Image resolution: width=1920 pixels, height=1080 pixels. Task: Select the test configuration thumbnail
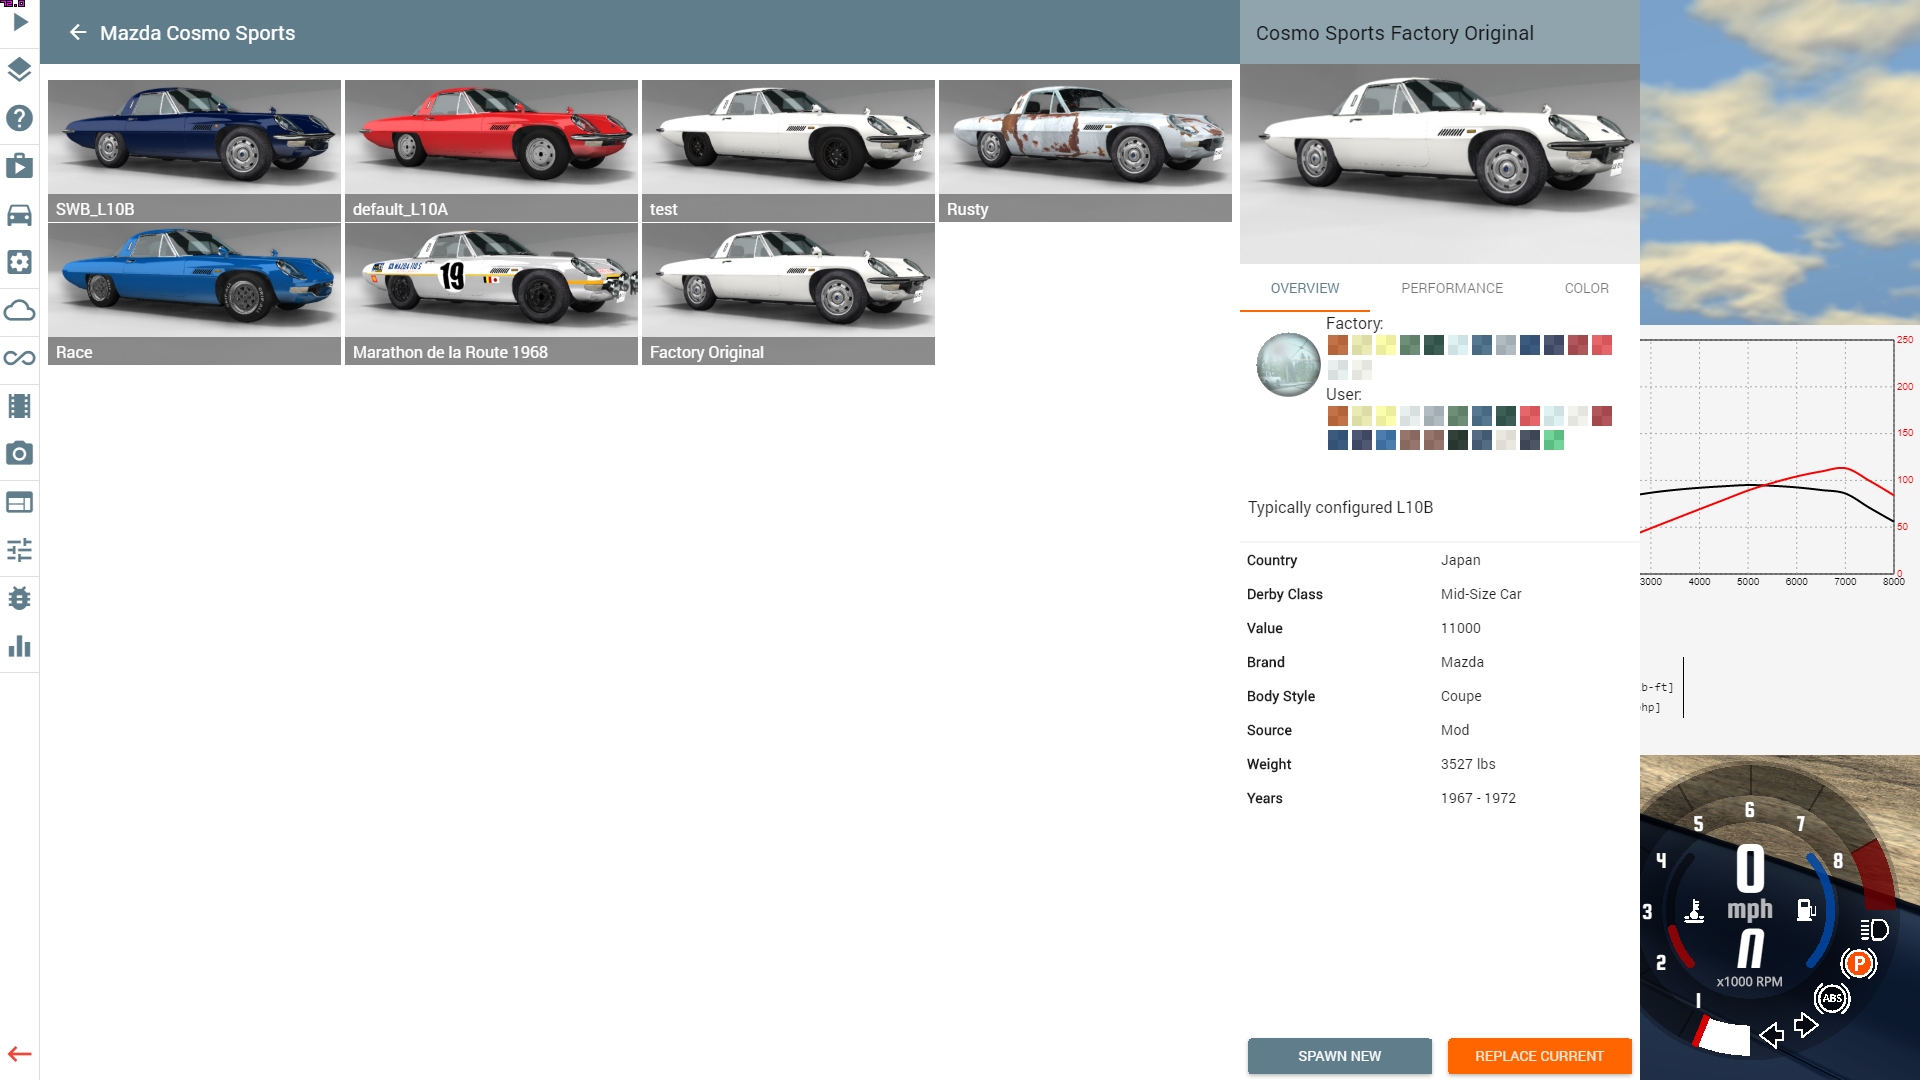click(788, 151)
